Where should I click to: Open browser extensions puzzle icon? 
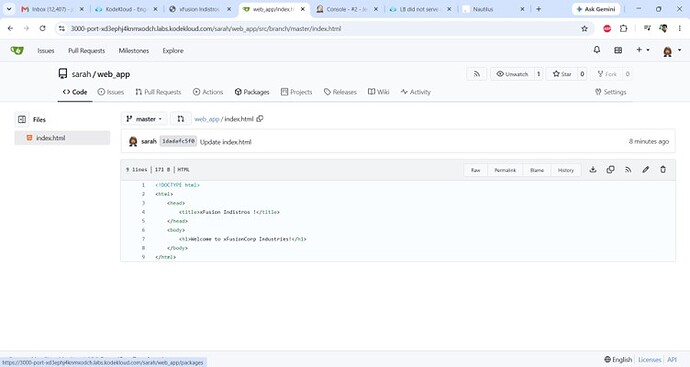click(x=624, y=29)
